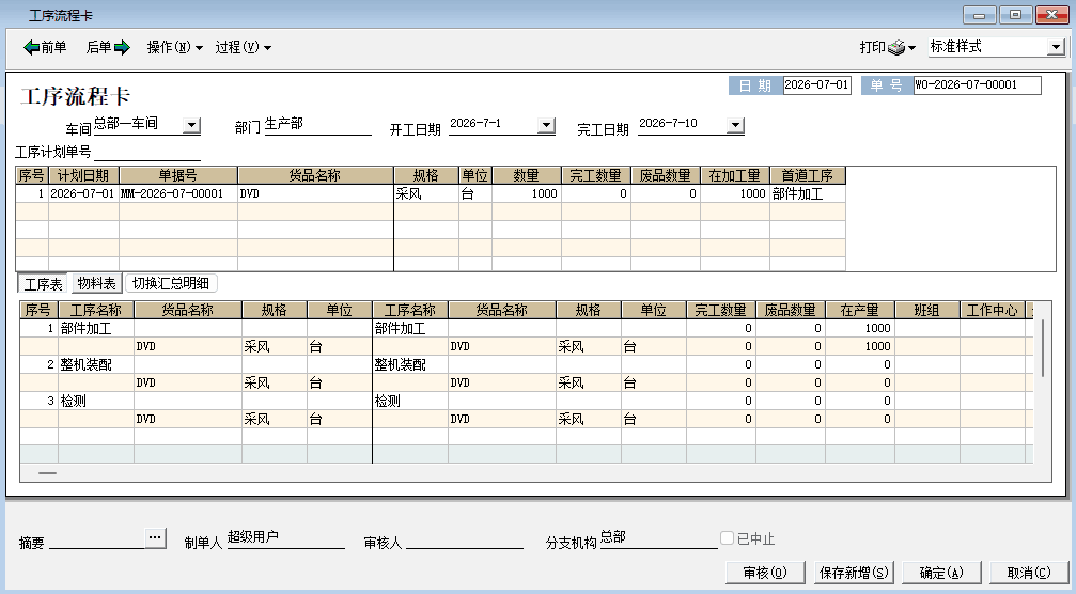Open the 完工日期 date picker dropdown
The image size is (1076, 594).
(x=735, y=125)
